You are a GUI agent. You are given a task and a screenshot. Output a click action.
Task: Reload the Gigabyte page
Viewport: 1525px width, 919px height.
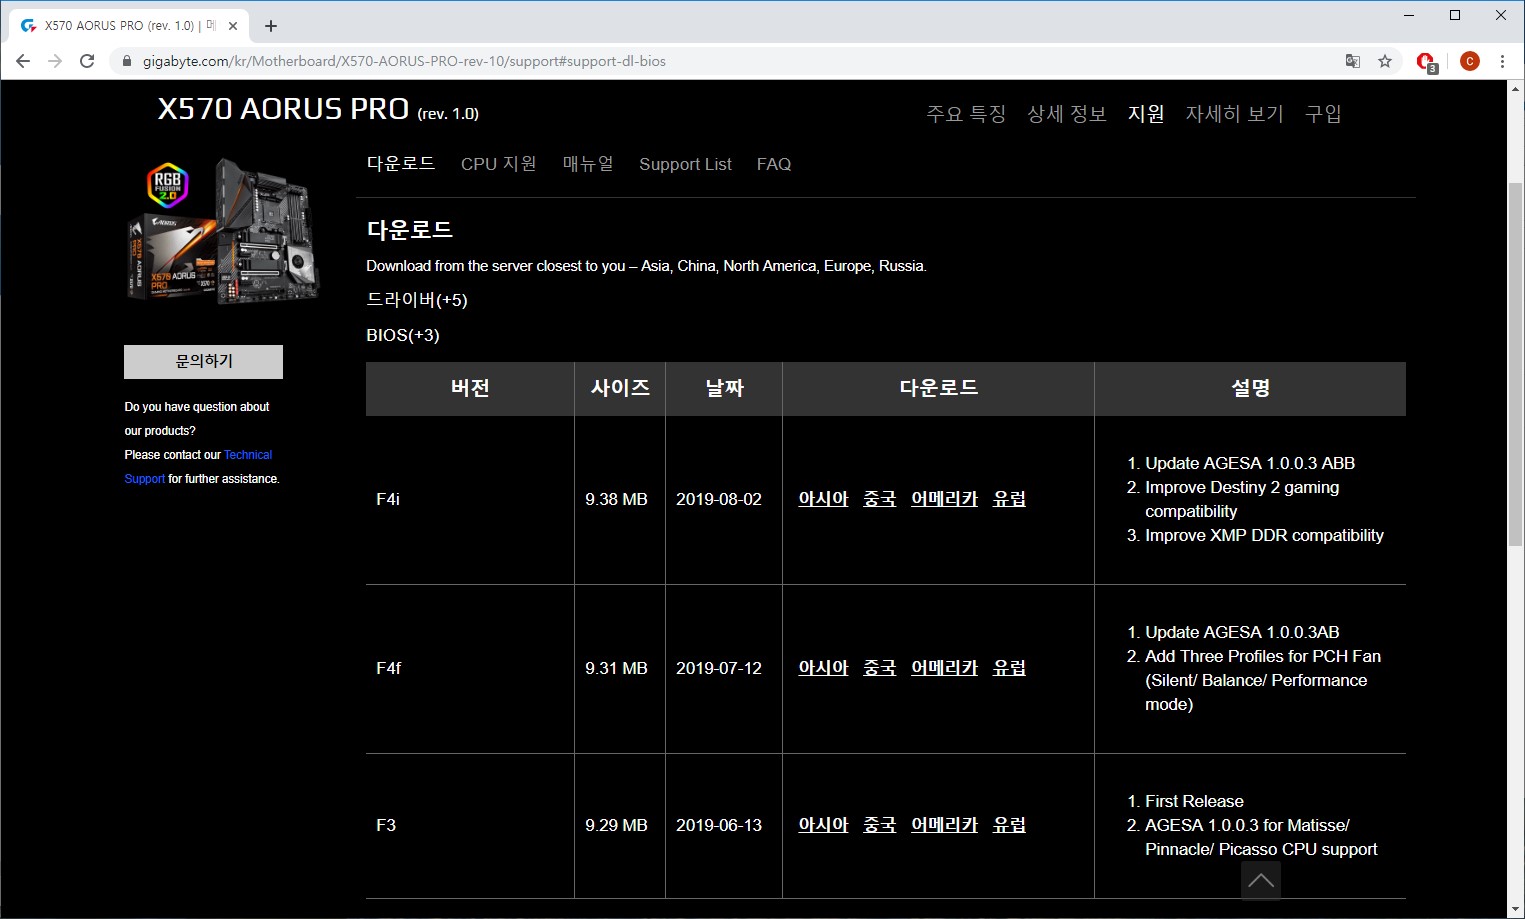[87, 61]
